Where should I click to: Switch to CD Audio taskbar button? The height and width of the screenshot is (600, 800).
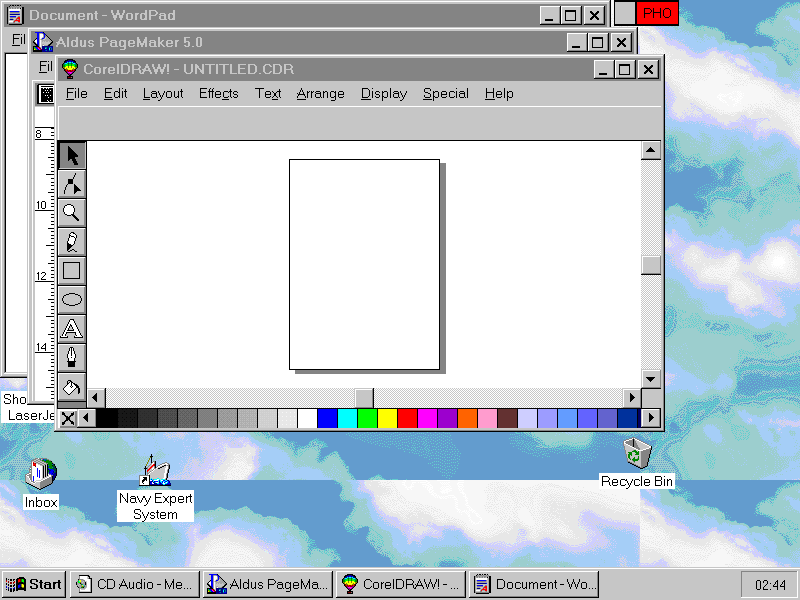134,584
